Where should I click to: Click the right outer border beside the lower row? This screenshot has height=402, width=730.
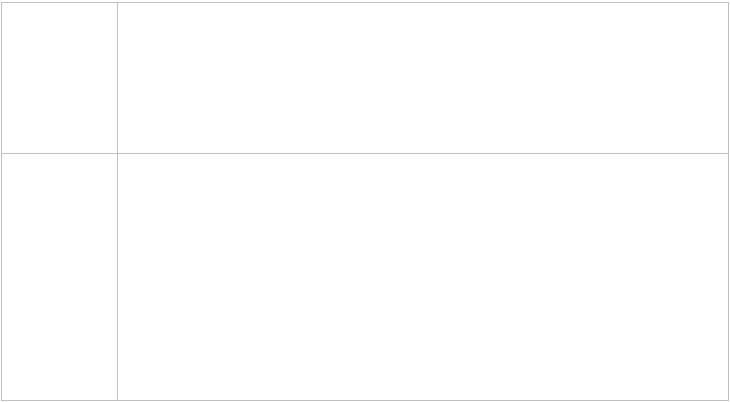(729, 277)
